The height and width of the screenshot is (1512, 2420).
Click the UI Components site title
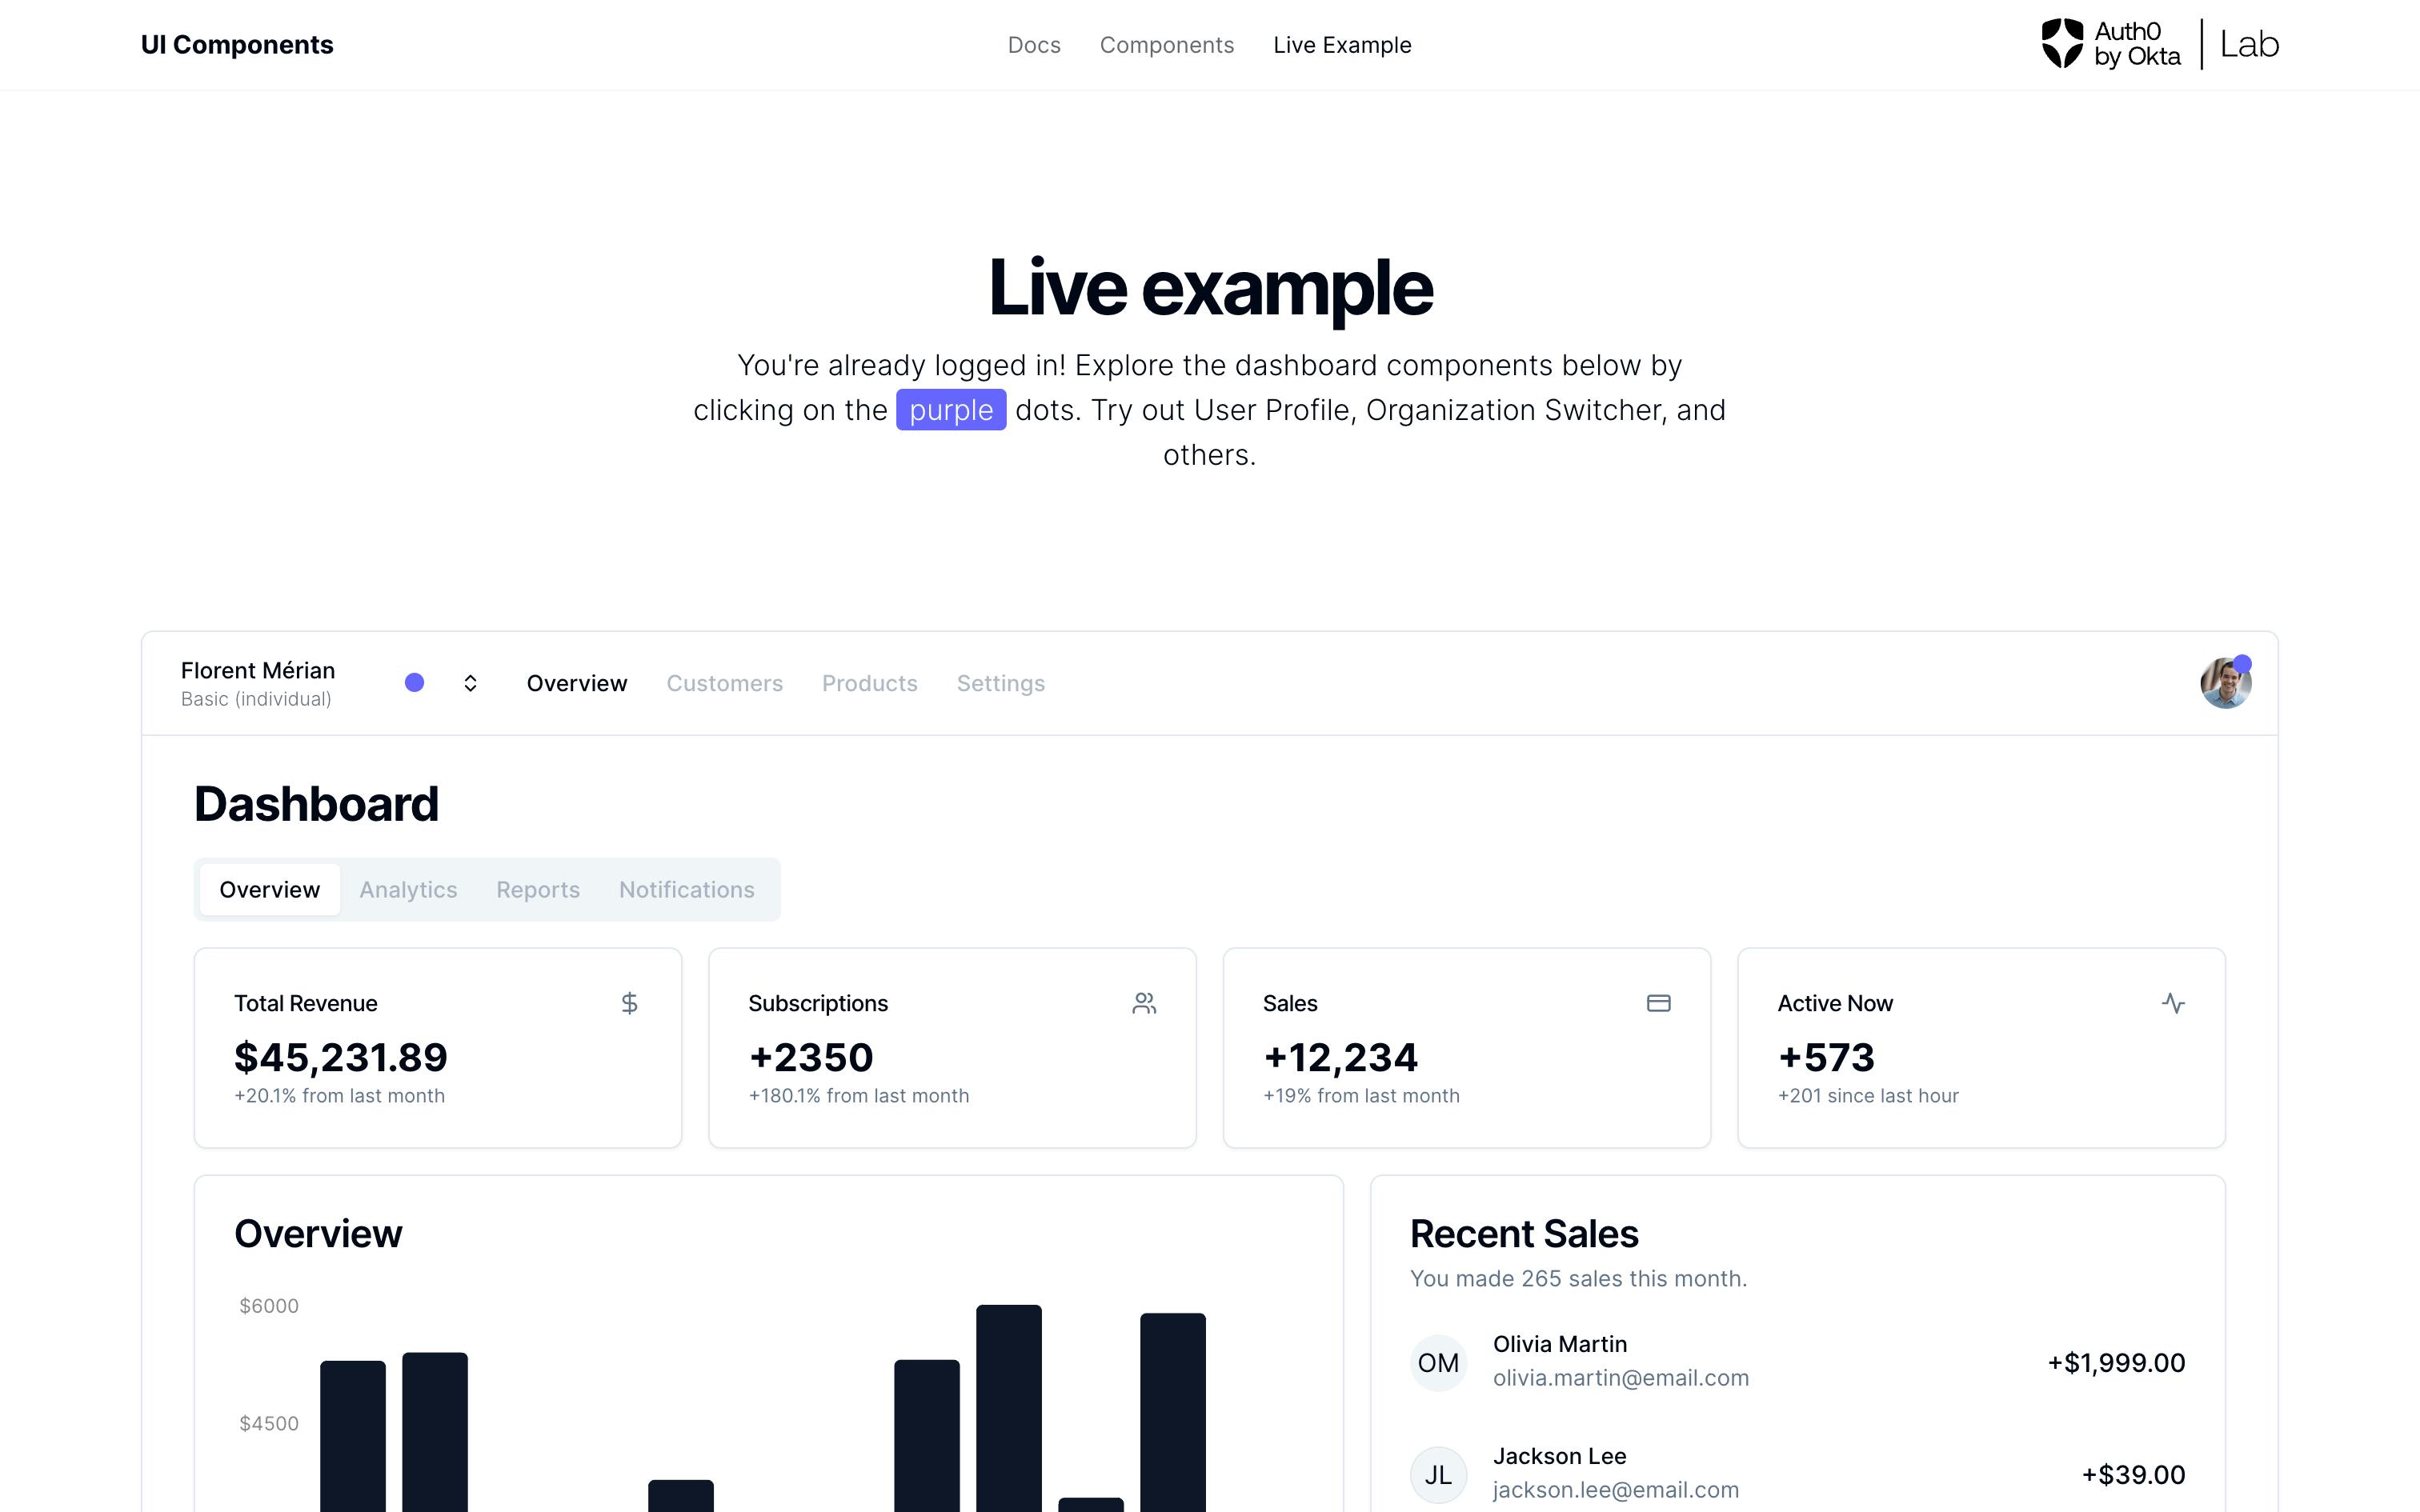(x=237, y=45)
